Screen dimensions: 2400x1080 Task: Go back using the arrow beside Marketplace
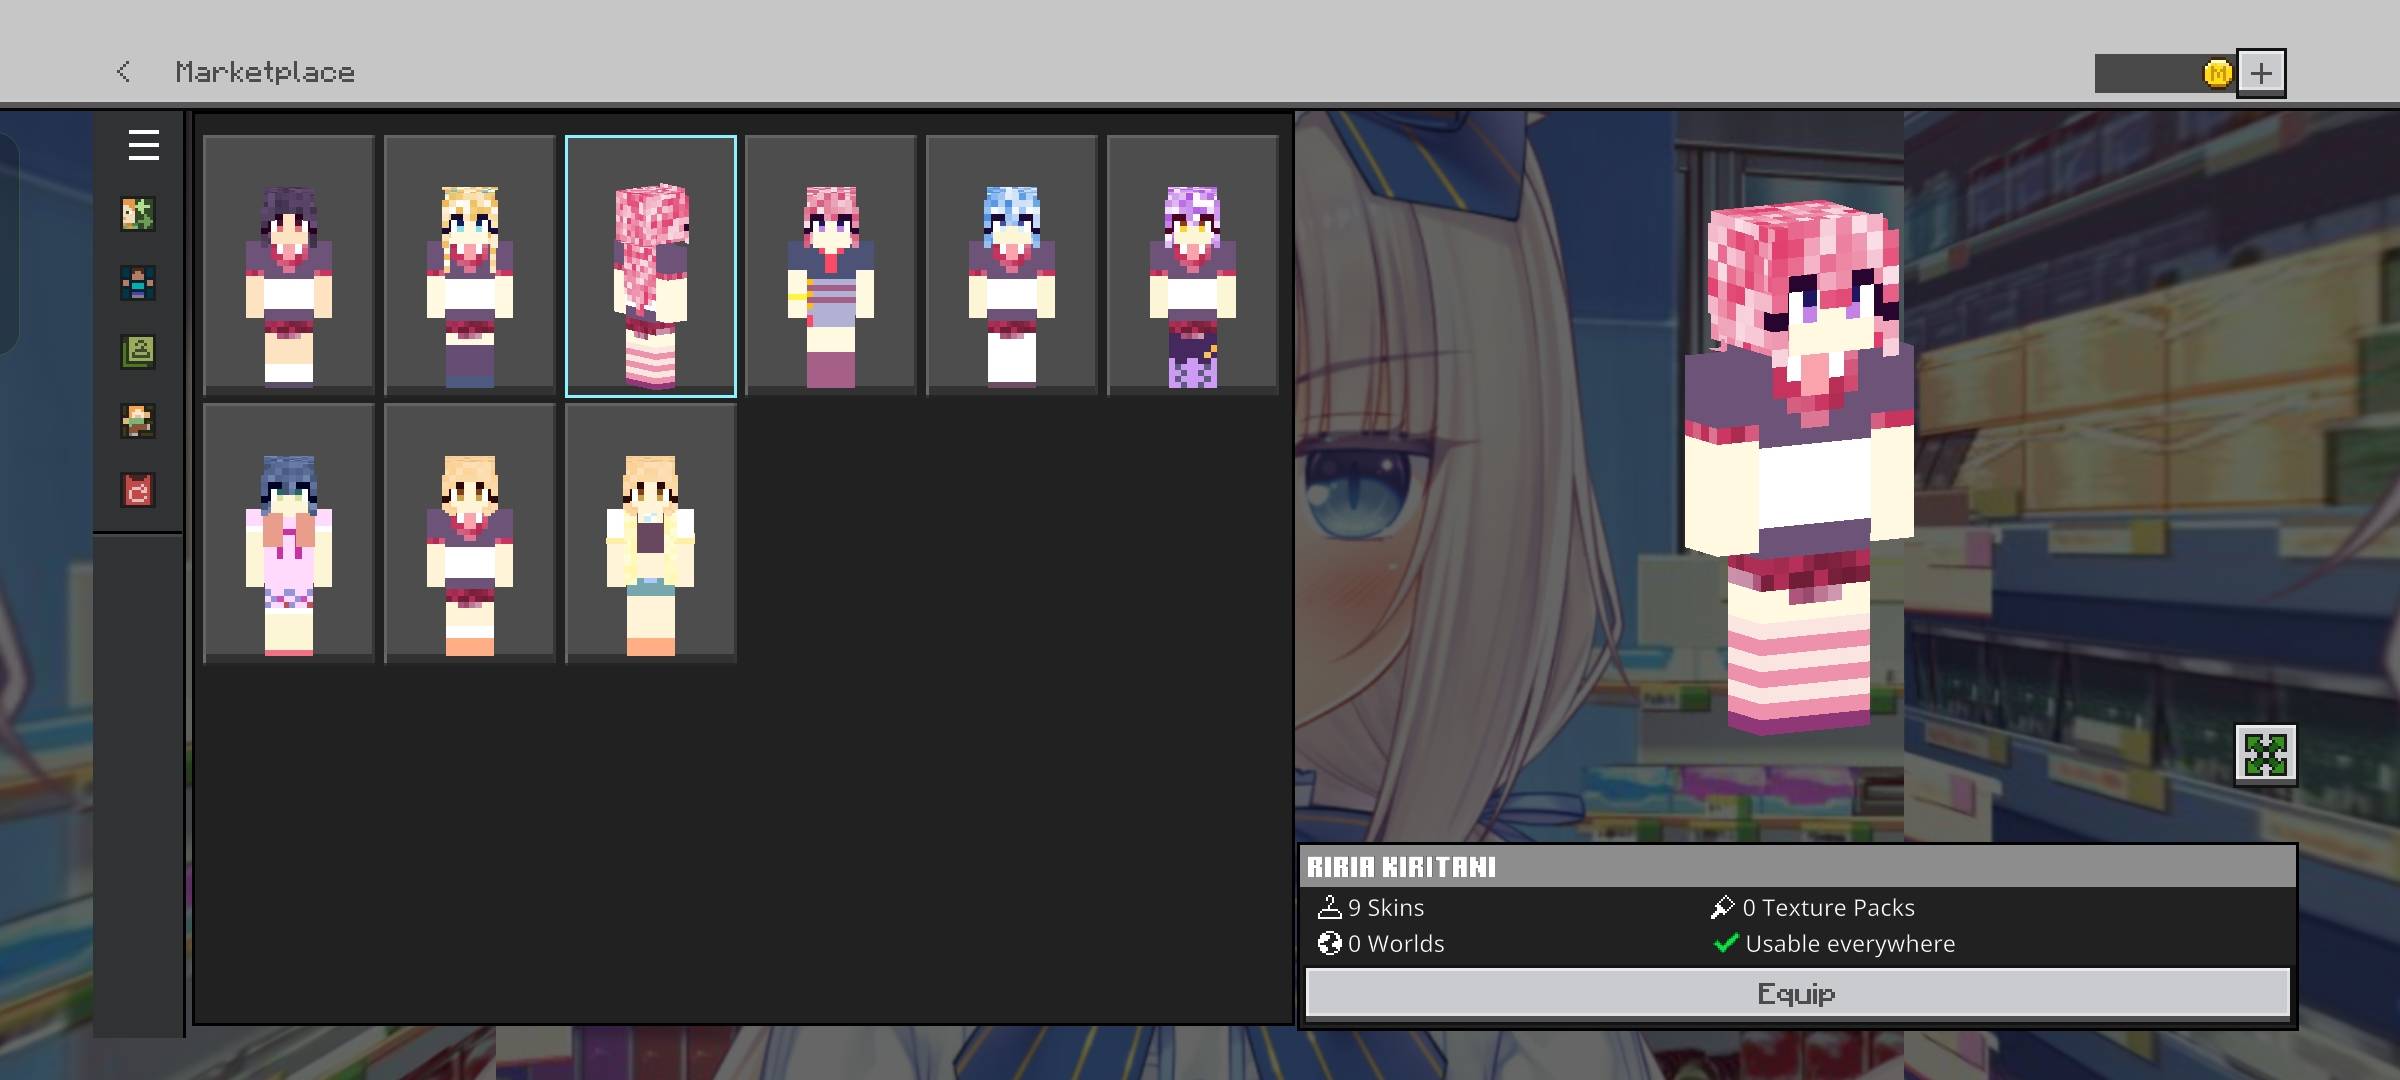click(x=123, y=72)
